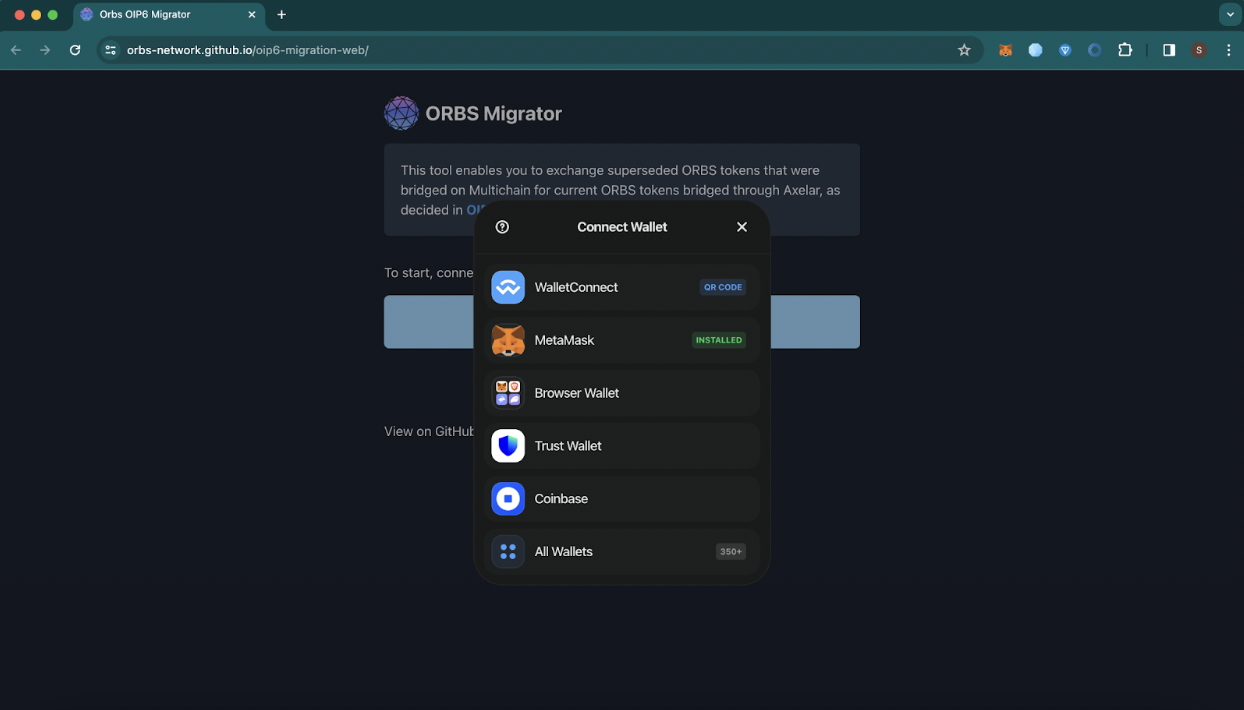Bookmark the page with the star icon
The height and width of the screenshot is (710, 1244).
click(x=964, y=49)
